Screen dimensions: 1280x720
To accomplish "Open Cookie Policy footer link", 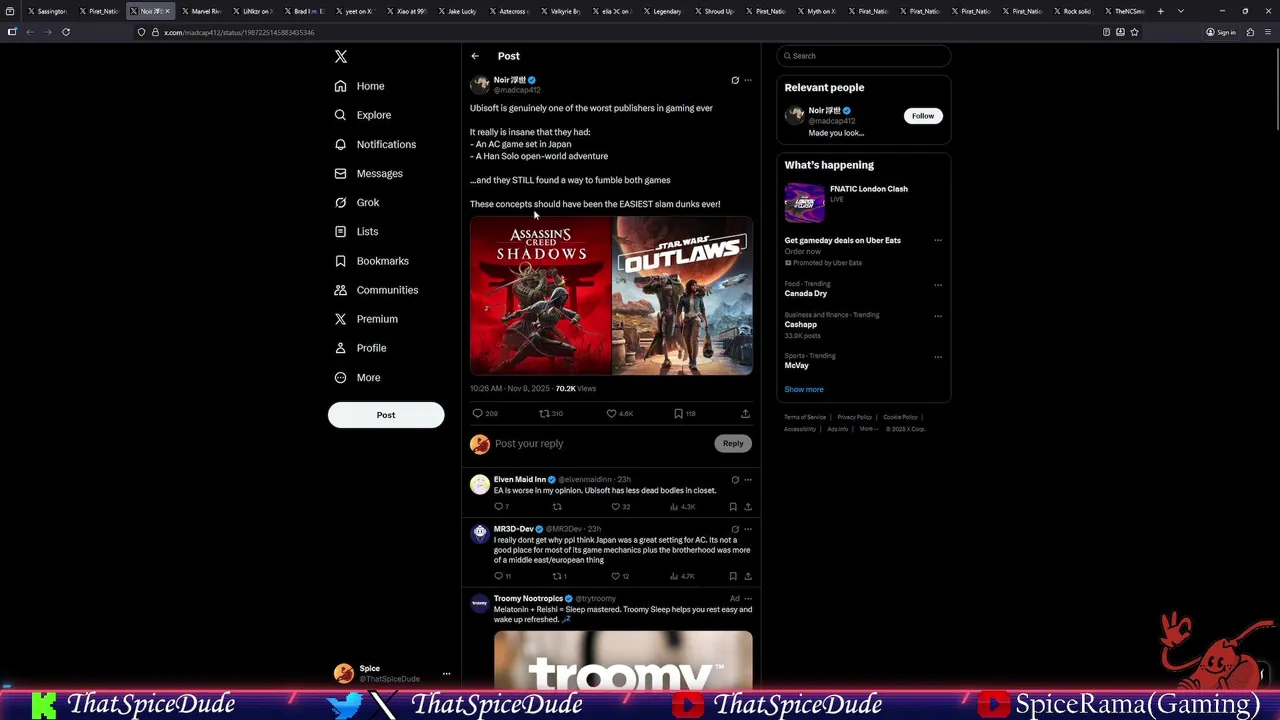I will (x=900, y=417).
